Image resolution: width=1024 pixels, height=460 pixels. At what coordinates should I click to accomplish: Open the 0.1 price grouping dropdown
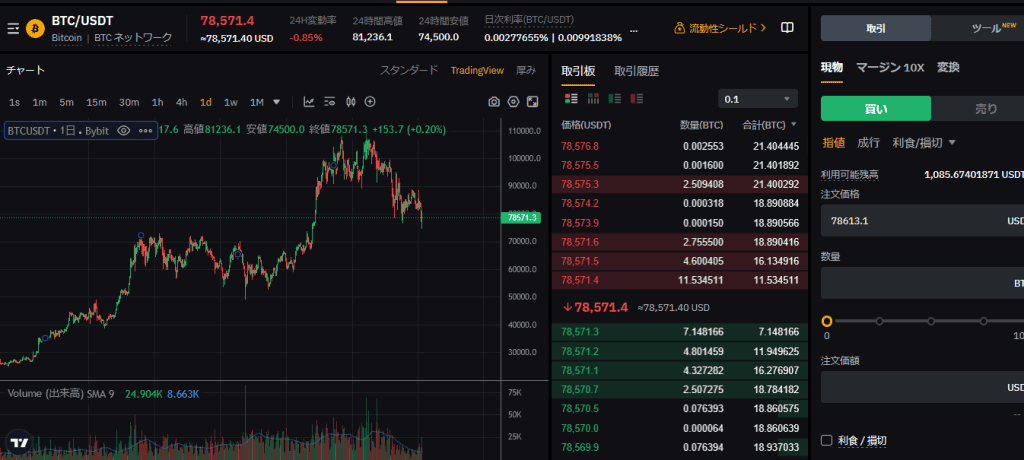[758, 99]
